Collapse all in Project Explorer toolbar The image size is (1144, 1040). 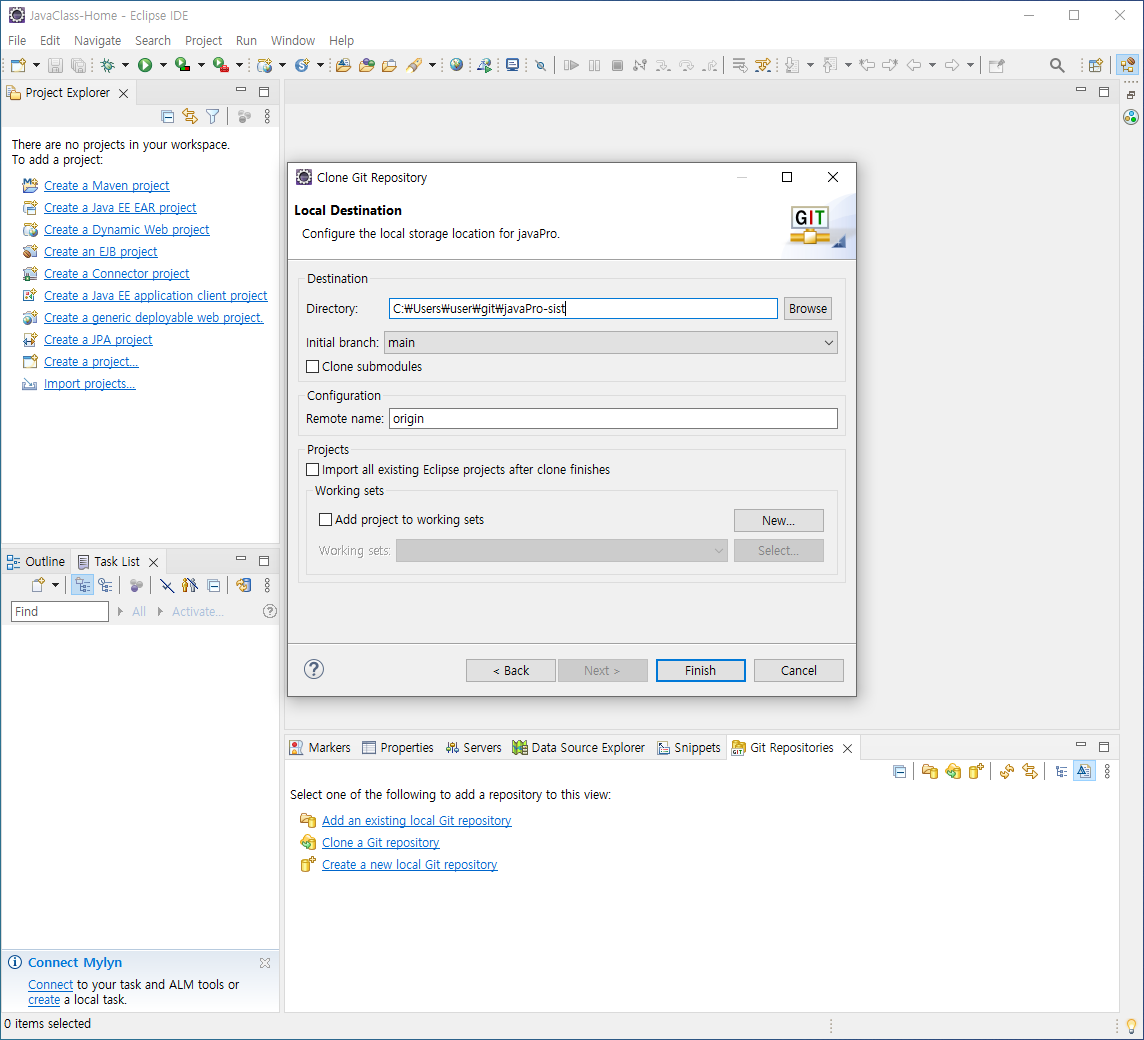[x=167, y=116]
